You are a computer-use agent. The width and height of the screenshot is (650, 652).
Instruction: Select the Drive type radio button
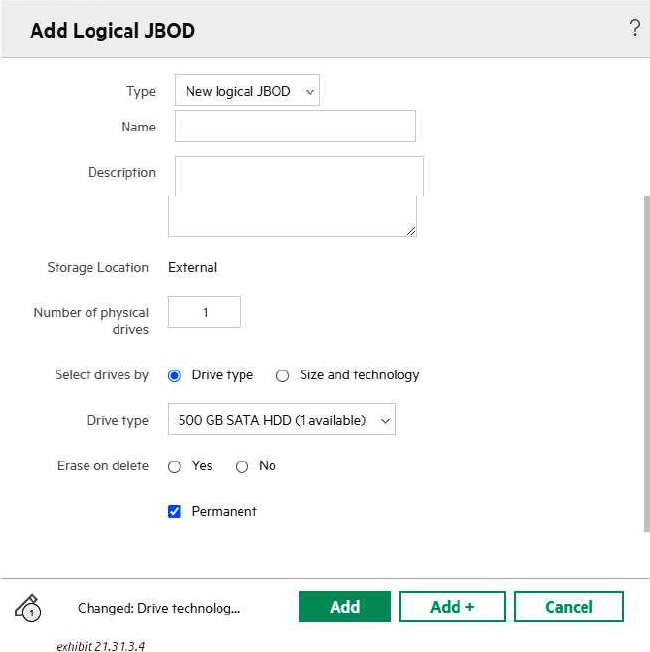(174, 376)
